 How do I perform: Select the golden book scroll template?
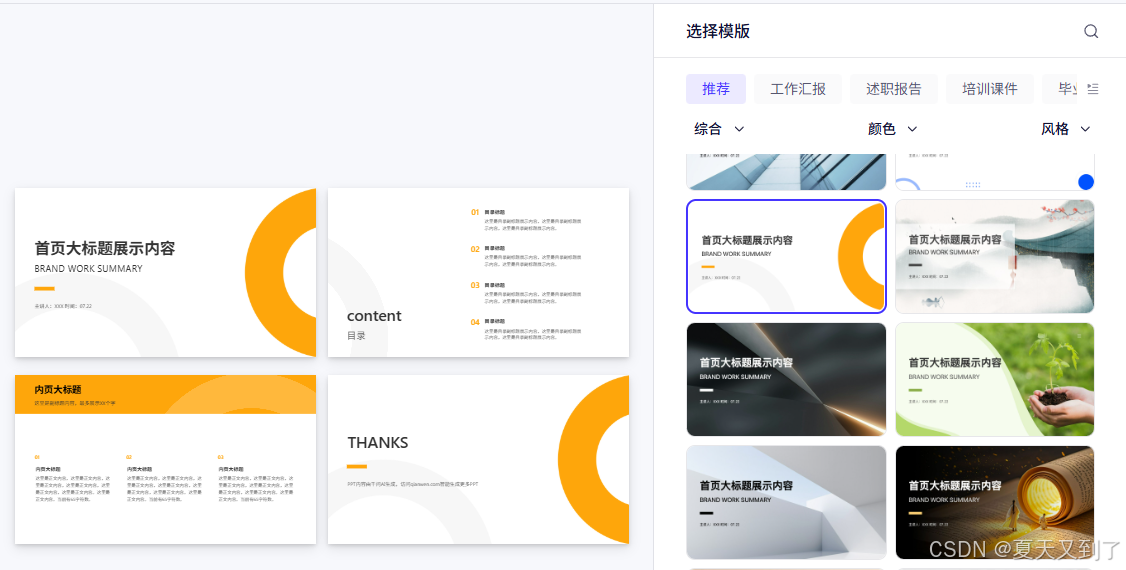(995, 503)
